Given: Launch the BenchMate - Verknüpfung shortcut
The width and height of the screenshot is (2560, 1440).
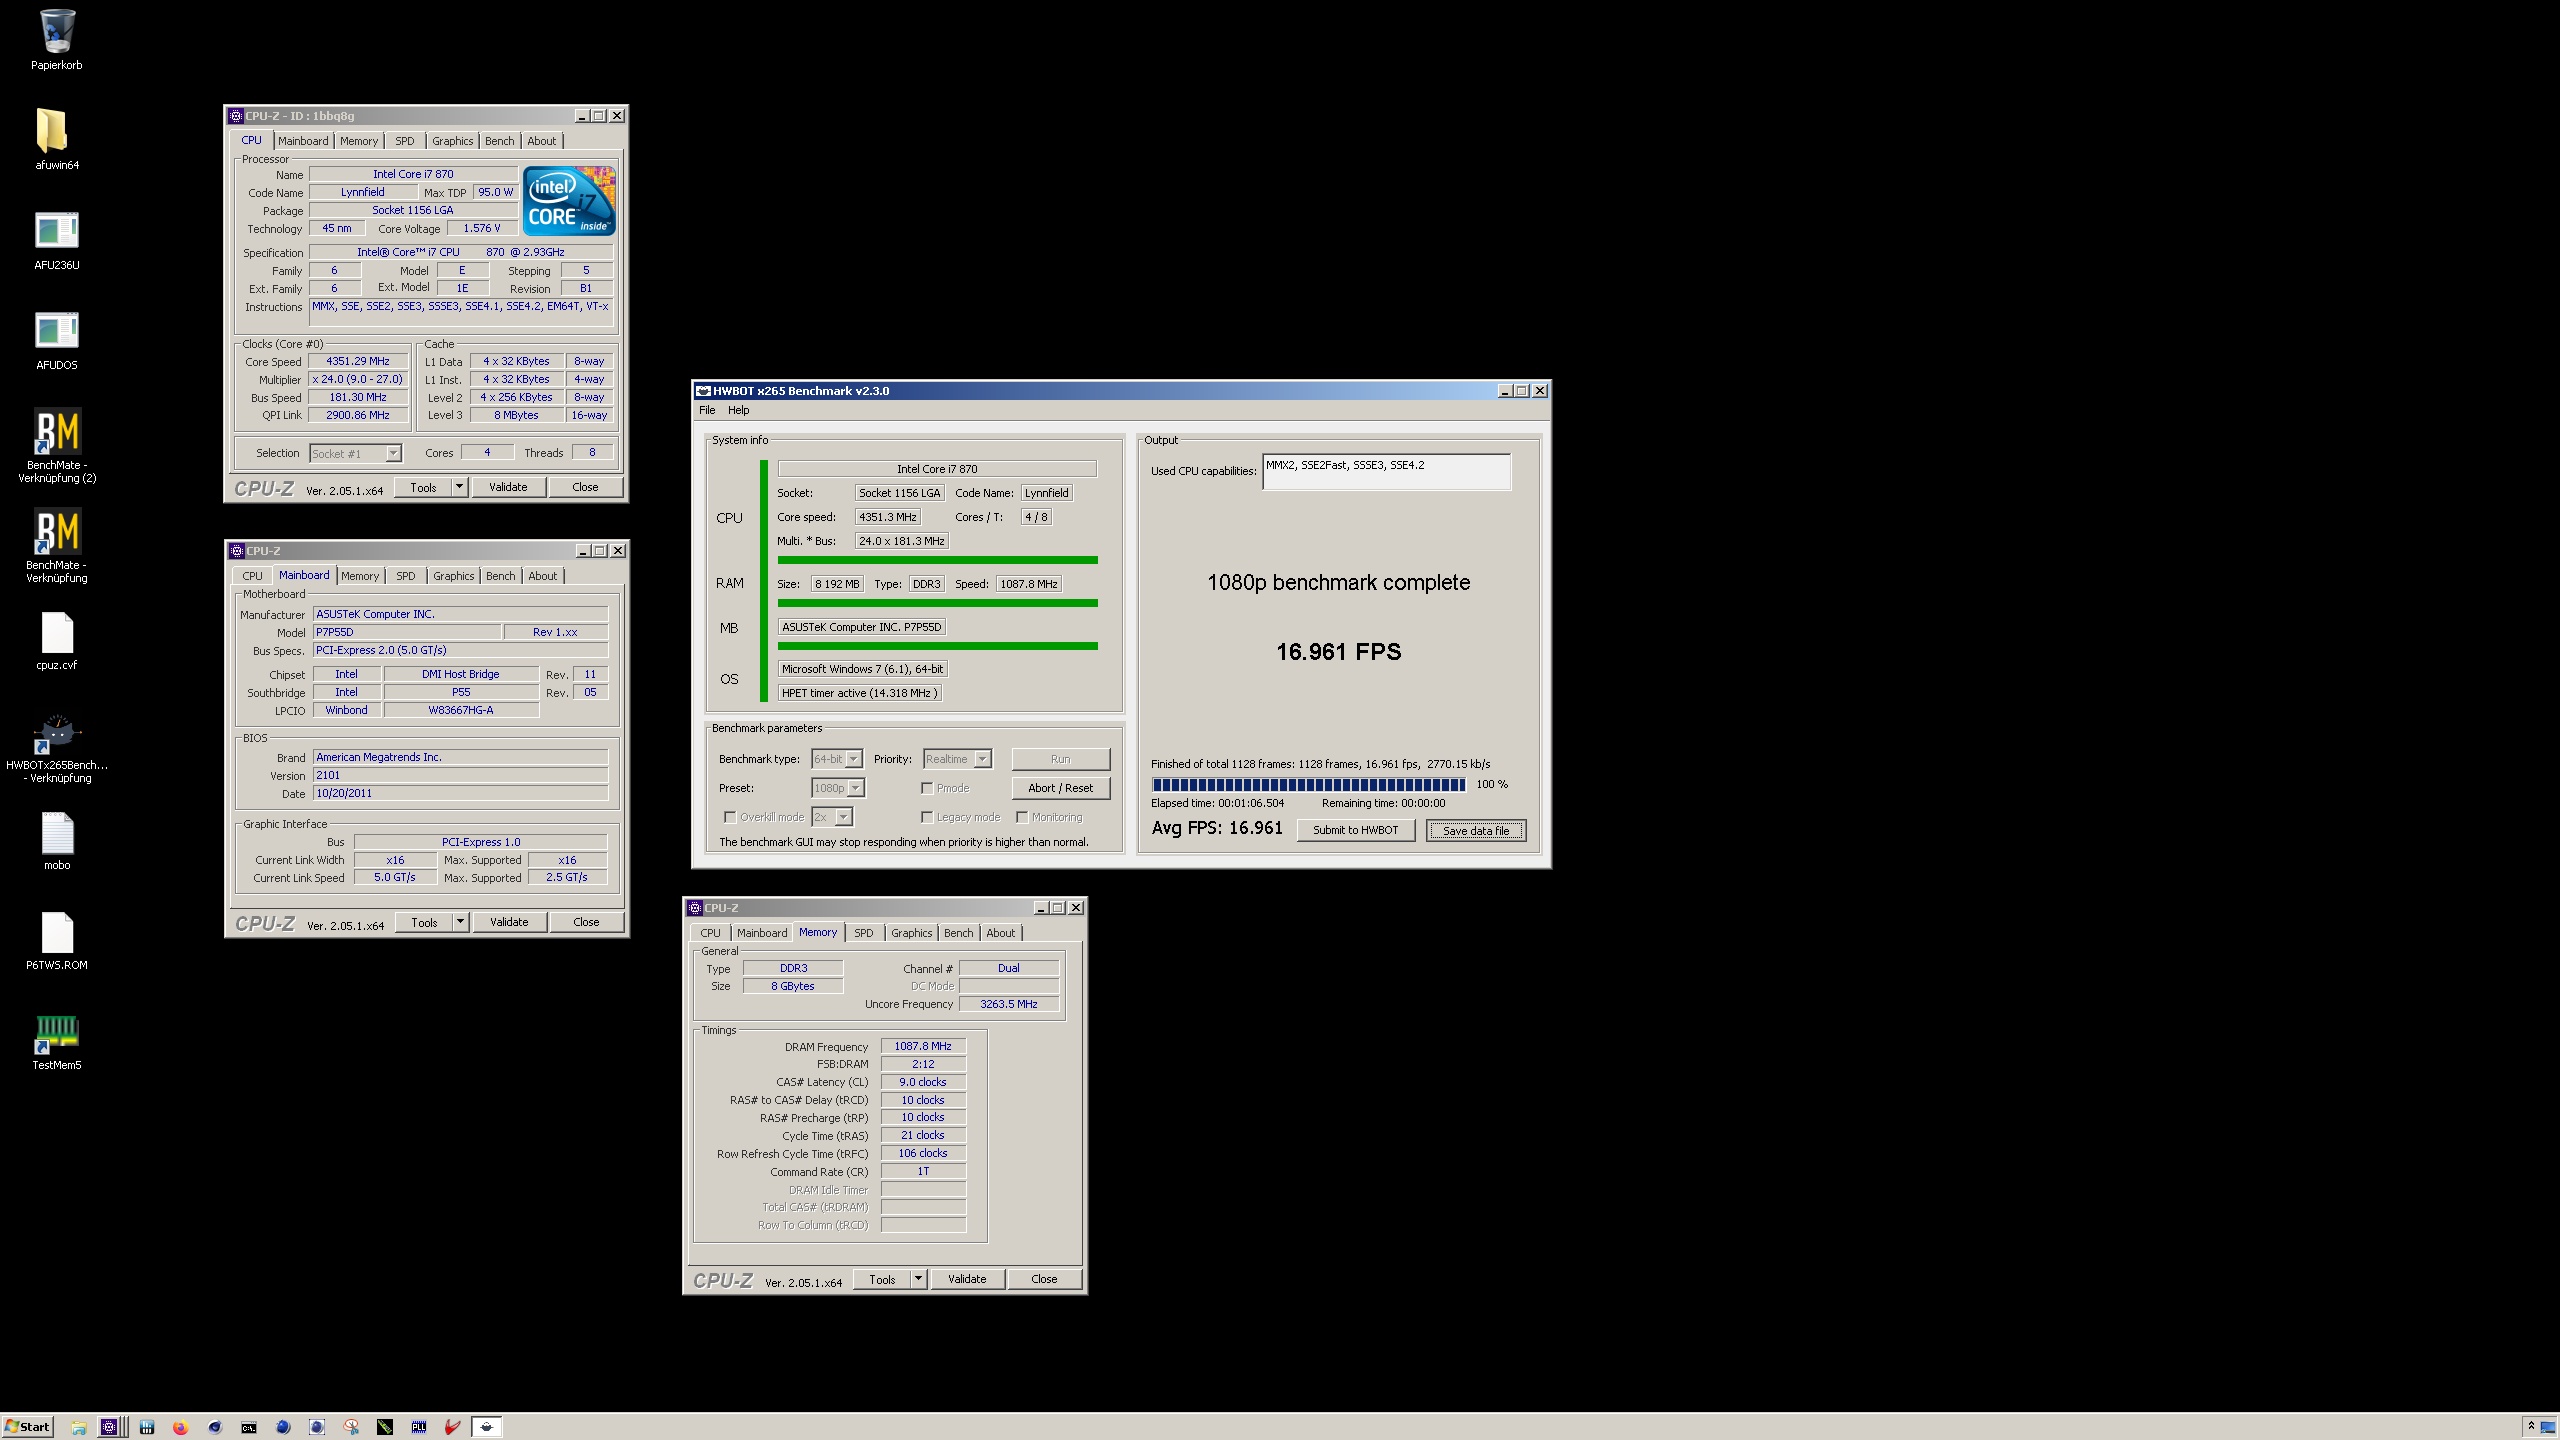Looking at the screenshot, I should (57, 545).
